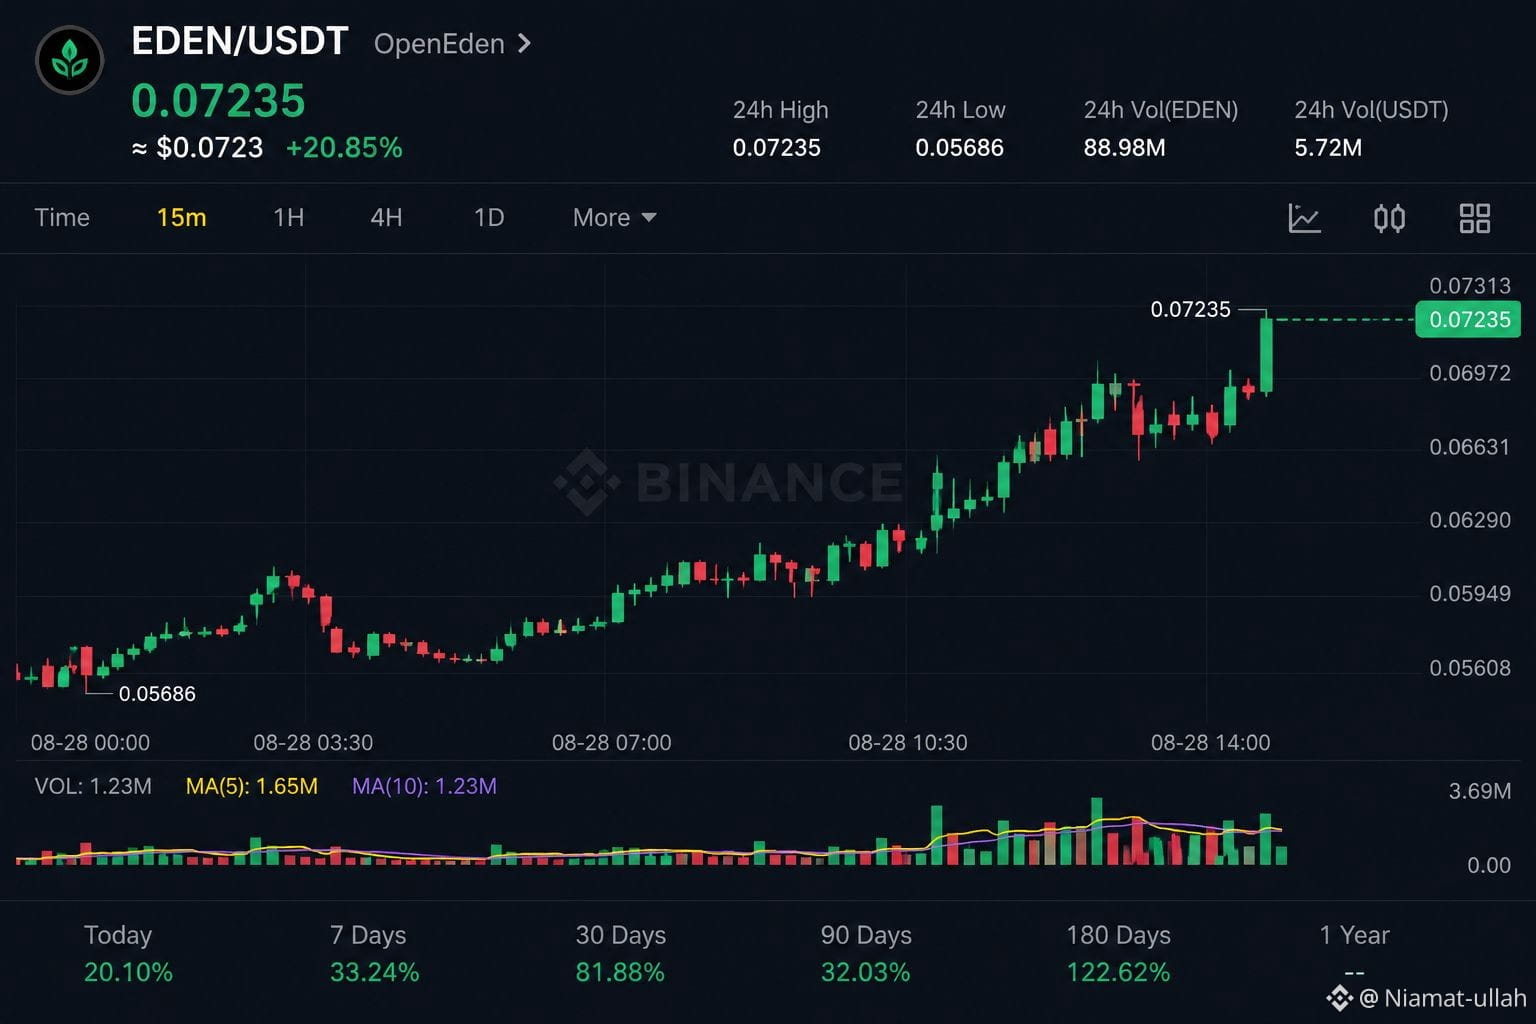Screen dimensions: 1536x1024
Task: Click the 3.69M volume axis label
Action: [x=1479, y=792]
